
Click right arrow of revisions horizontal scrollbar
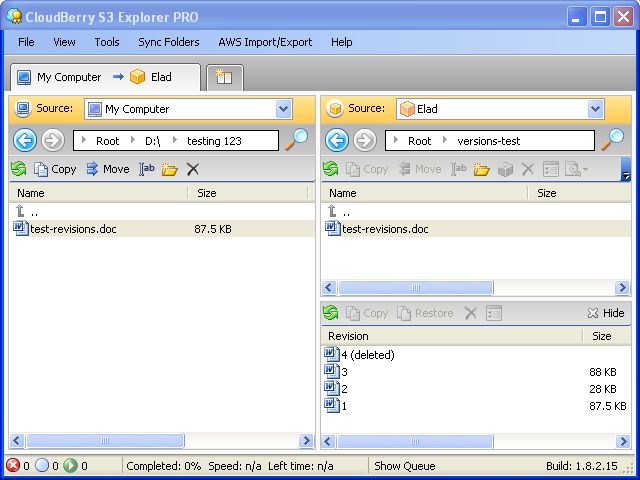click(623, 441)
